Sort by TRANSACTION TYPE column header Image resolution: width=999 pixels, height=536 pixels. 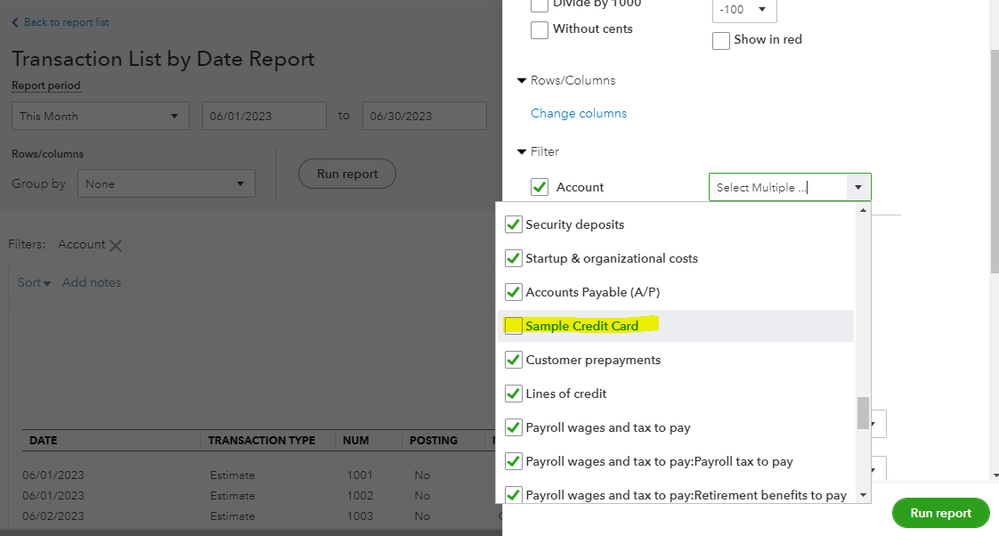click(x=261, y=440)
